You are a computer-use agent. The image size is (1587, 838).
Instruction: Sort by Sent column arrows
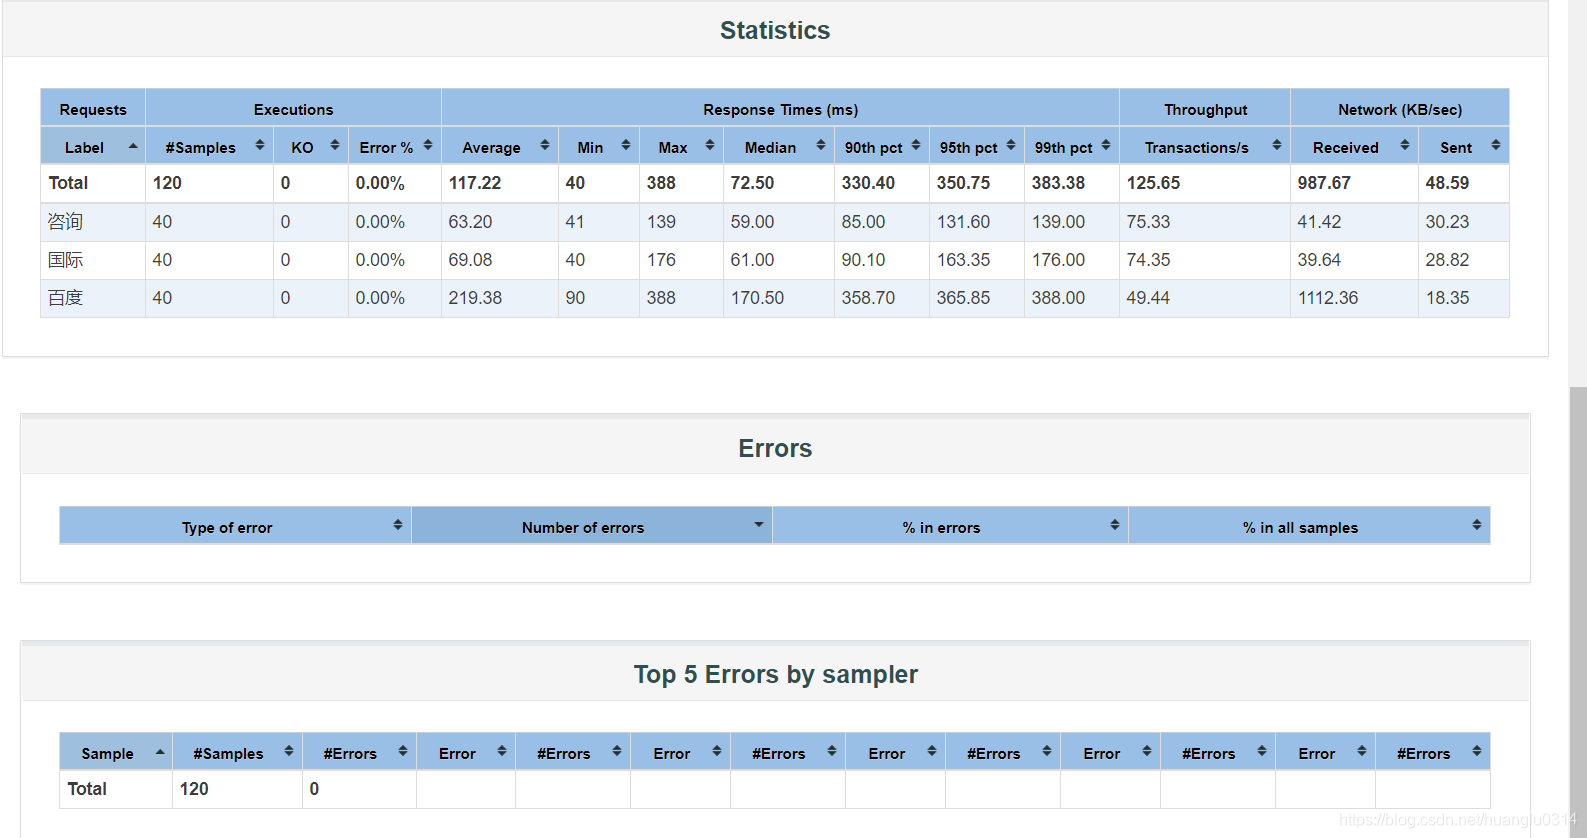click(x=1496, y=146)
